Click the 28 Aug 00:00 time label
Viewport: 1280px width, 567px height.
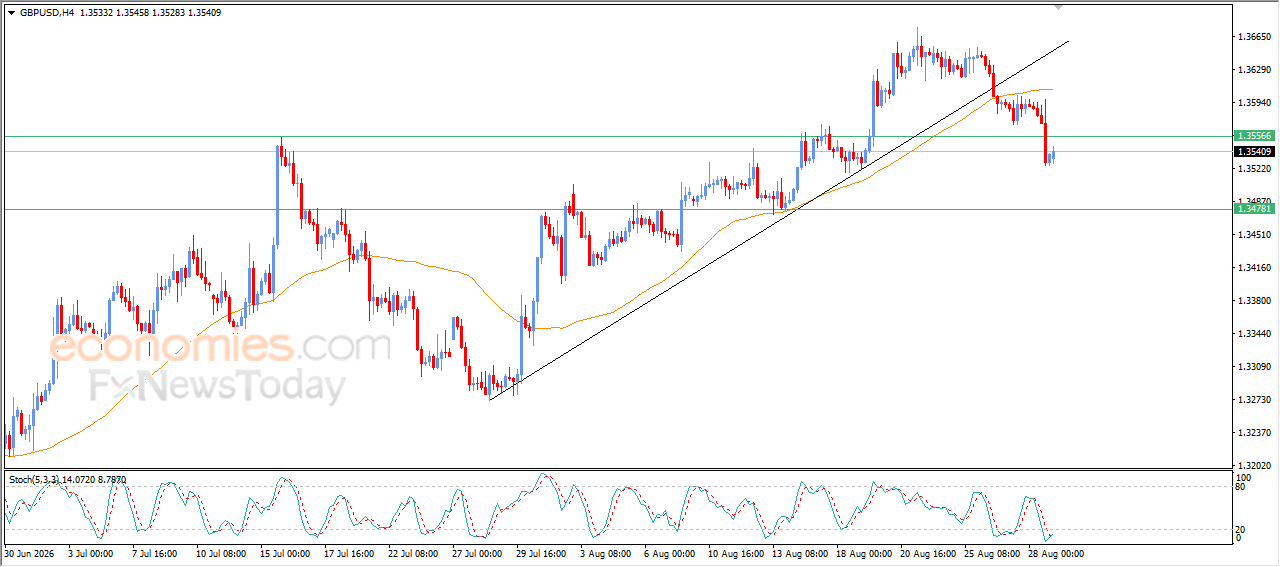click(x=1057, y=553)
